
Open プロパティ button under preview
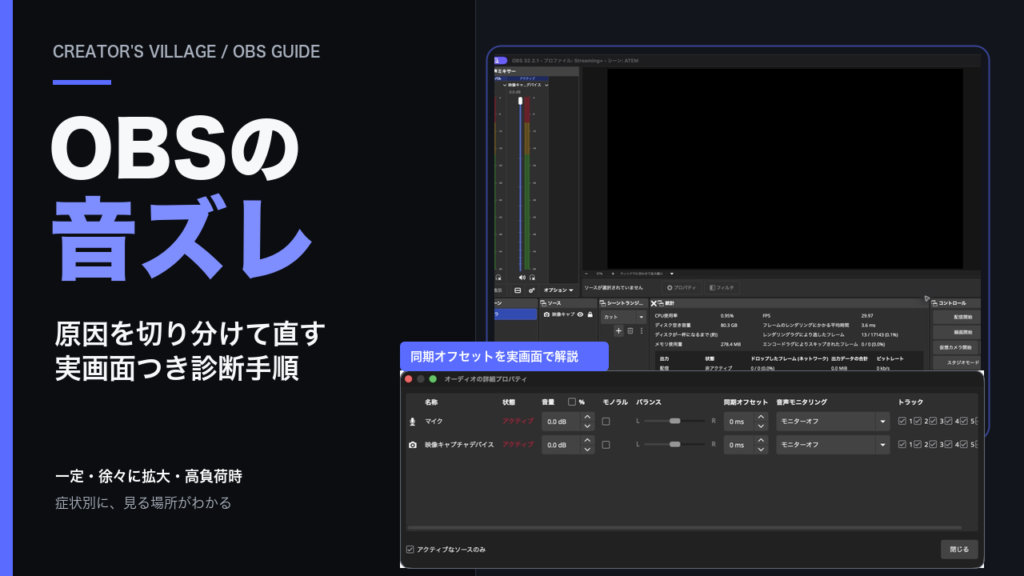point(681,287)
